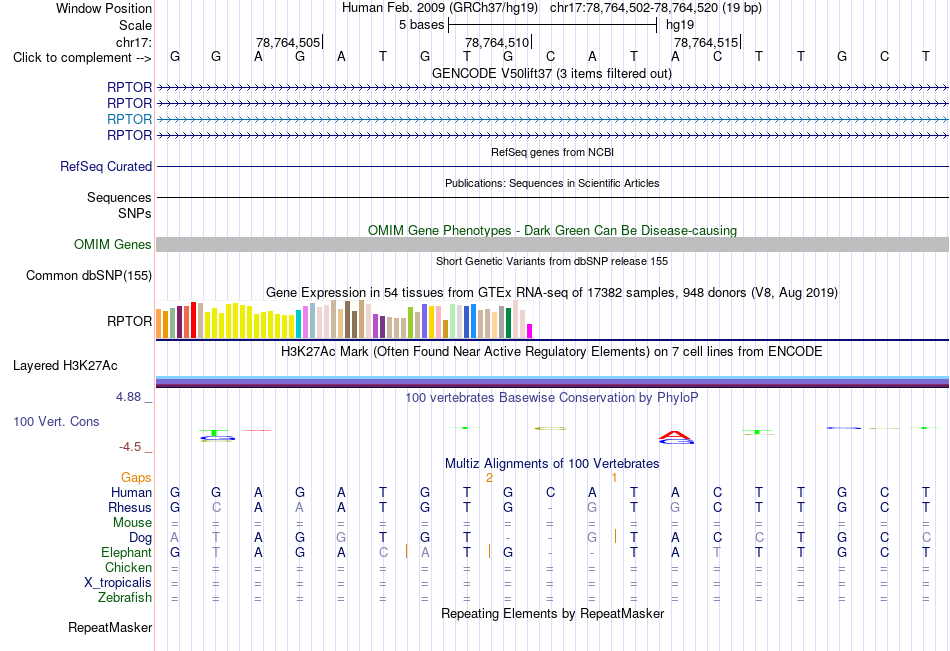Screen dimensions: 950x651
Task: Click the gray OMIM Genes item bar
Action: pyautogui.click(x=552, y=244)
